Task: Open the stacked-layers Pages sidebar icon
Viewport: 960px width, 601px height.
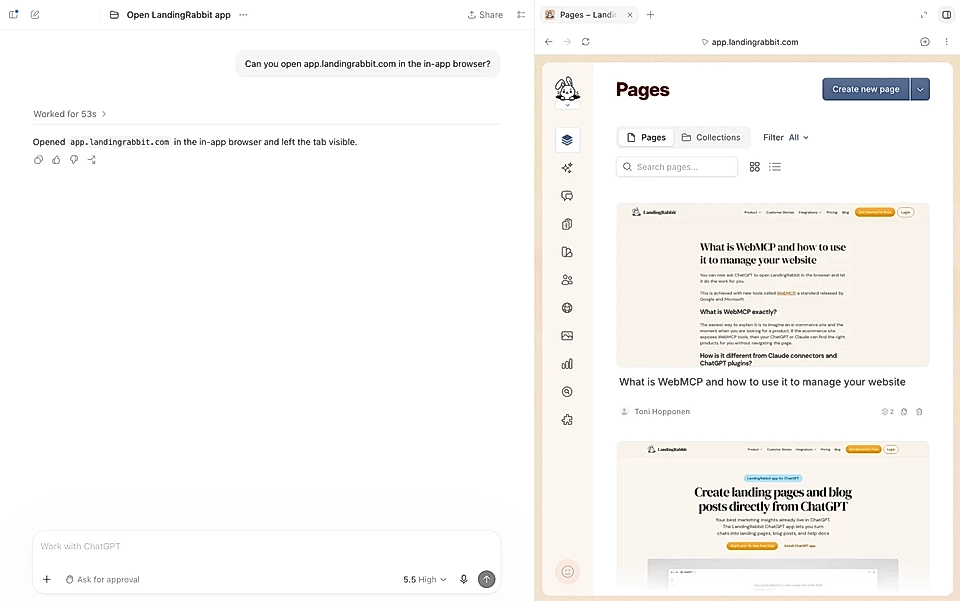Action: [568, 140]
